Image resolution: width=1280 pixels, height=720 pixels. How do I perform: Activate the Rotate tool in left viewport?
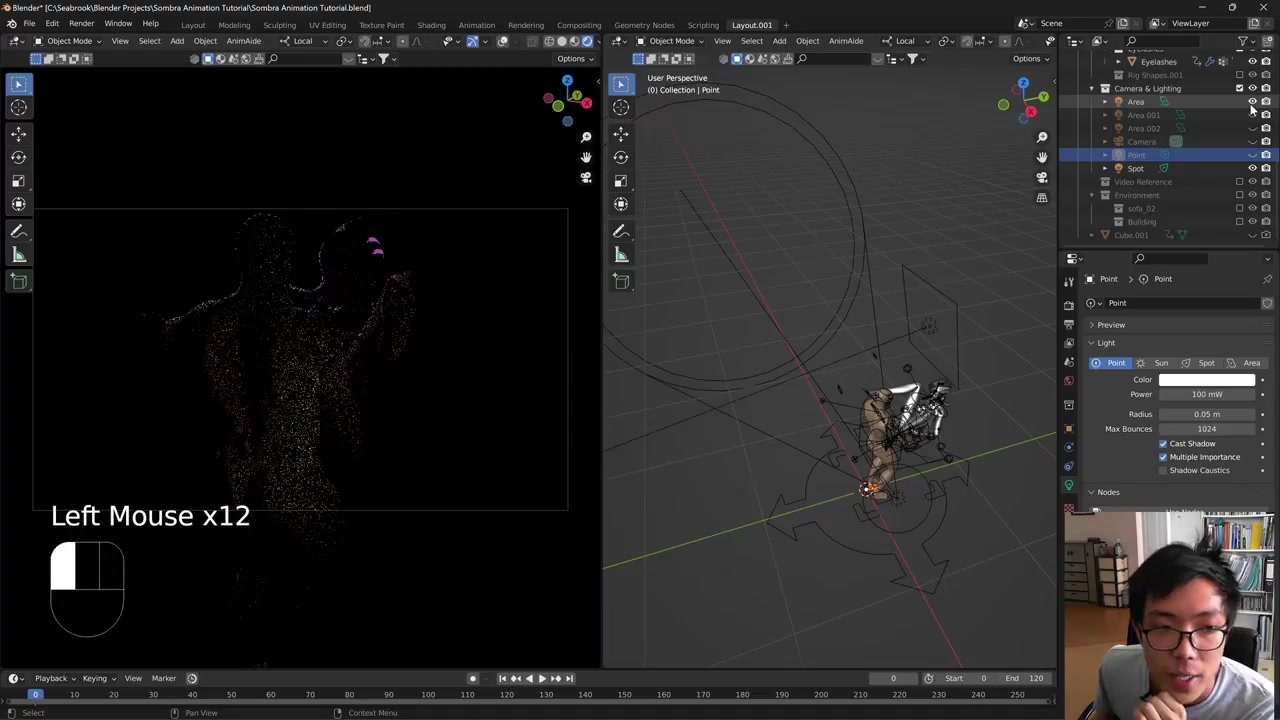(x=18, y=157)
